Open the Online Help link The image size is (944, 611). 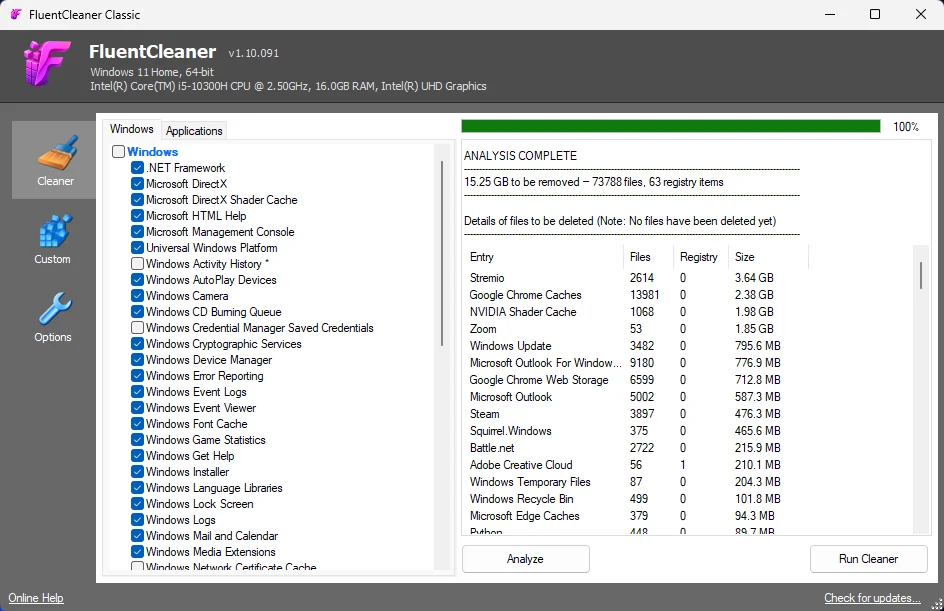click(x=36, y=598)
